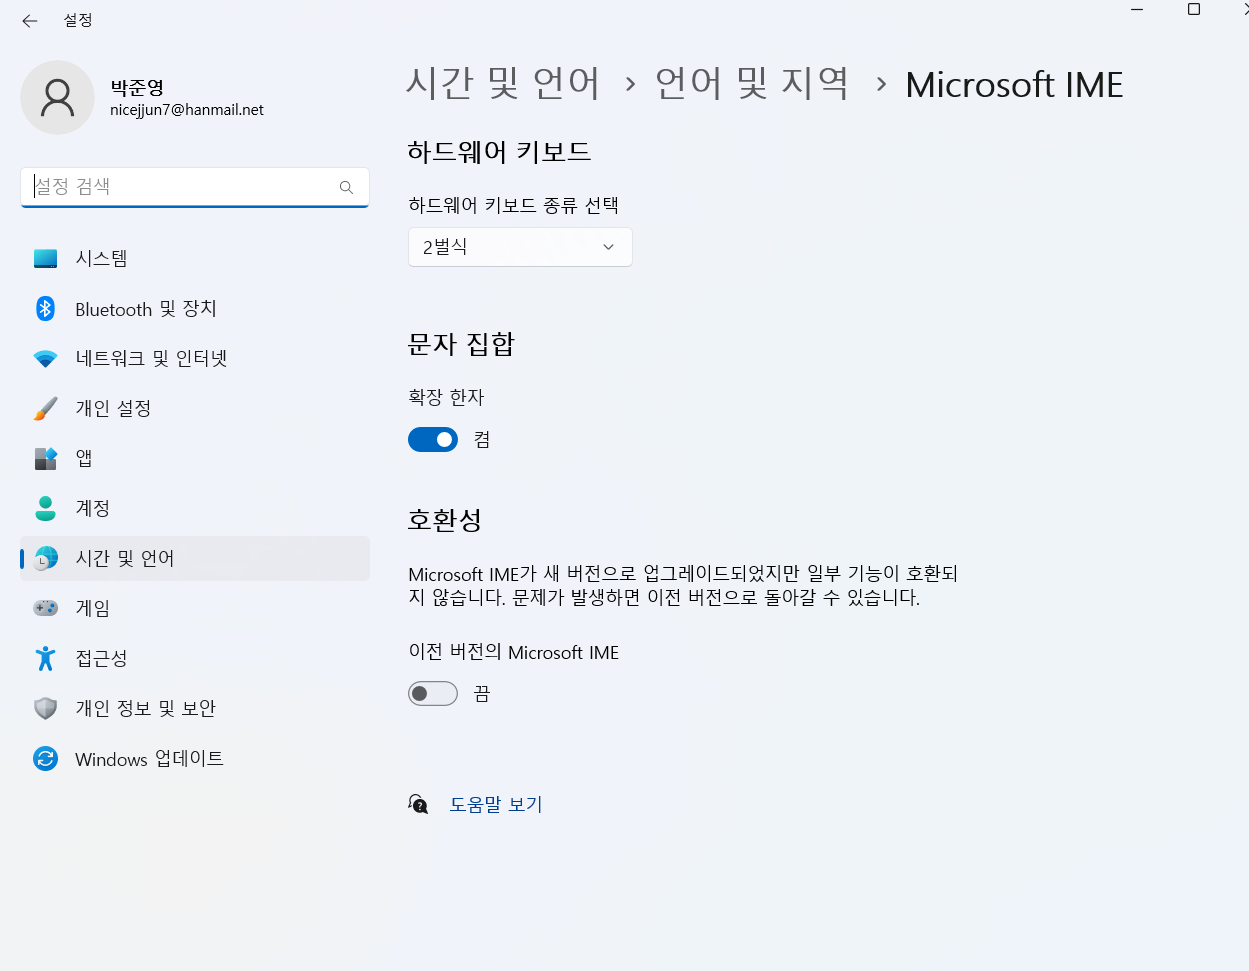The image size is (1249, 971).
Task: Select 개인 설정 in the sidebar
Action: pos(195,408)
